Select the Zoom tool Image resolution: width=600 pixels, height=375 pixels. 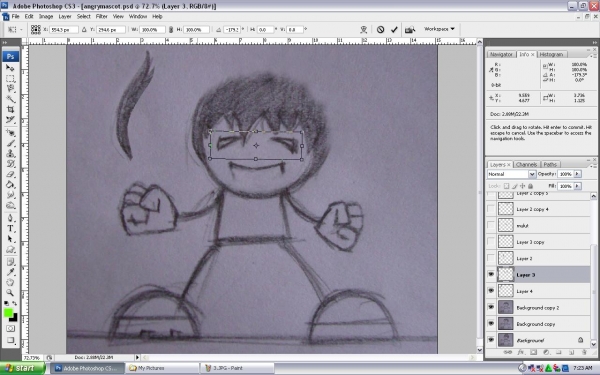pyautogui.click(x=10, y=293)
